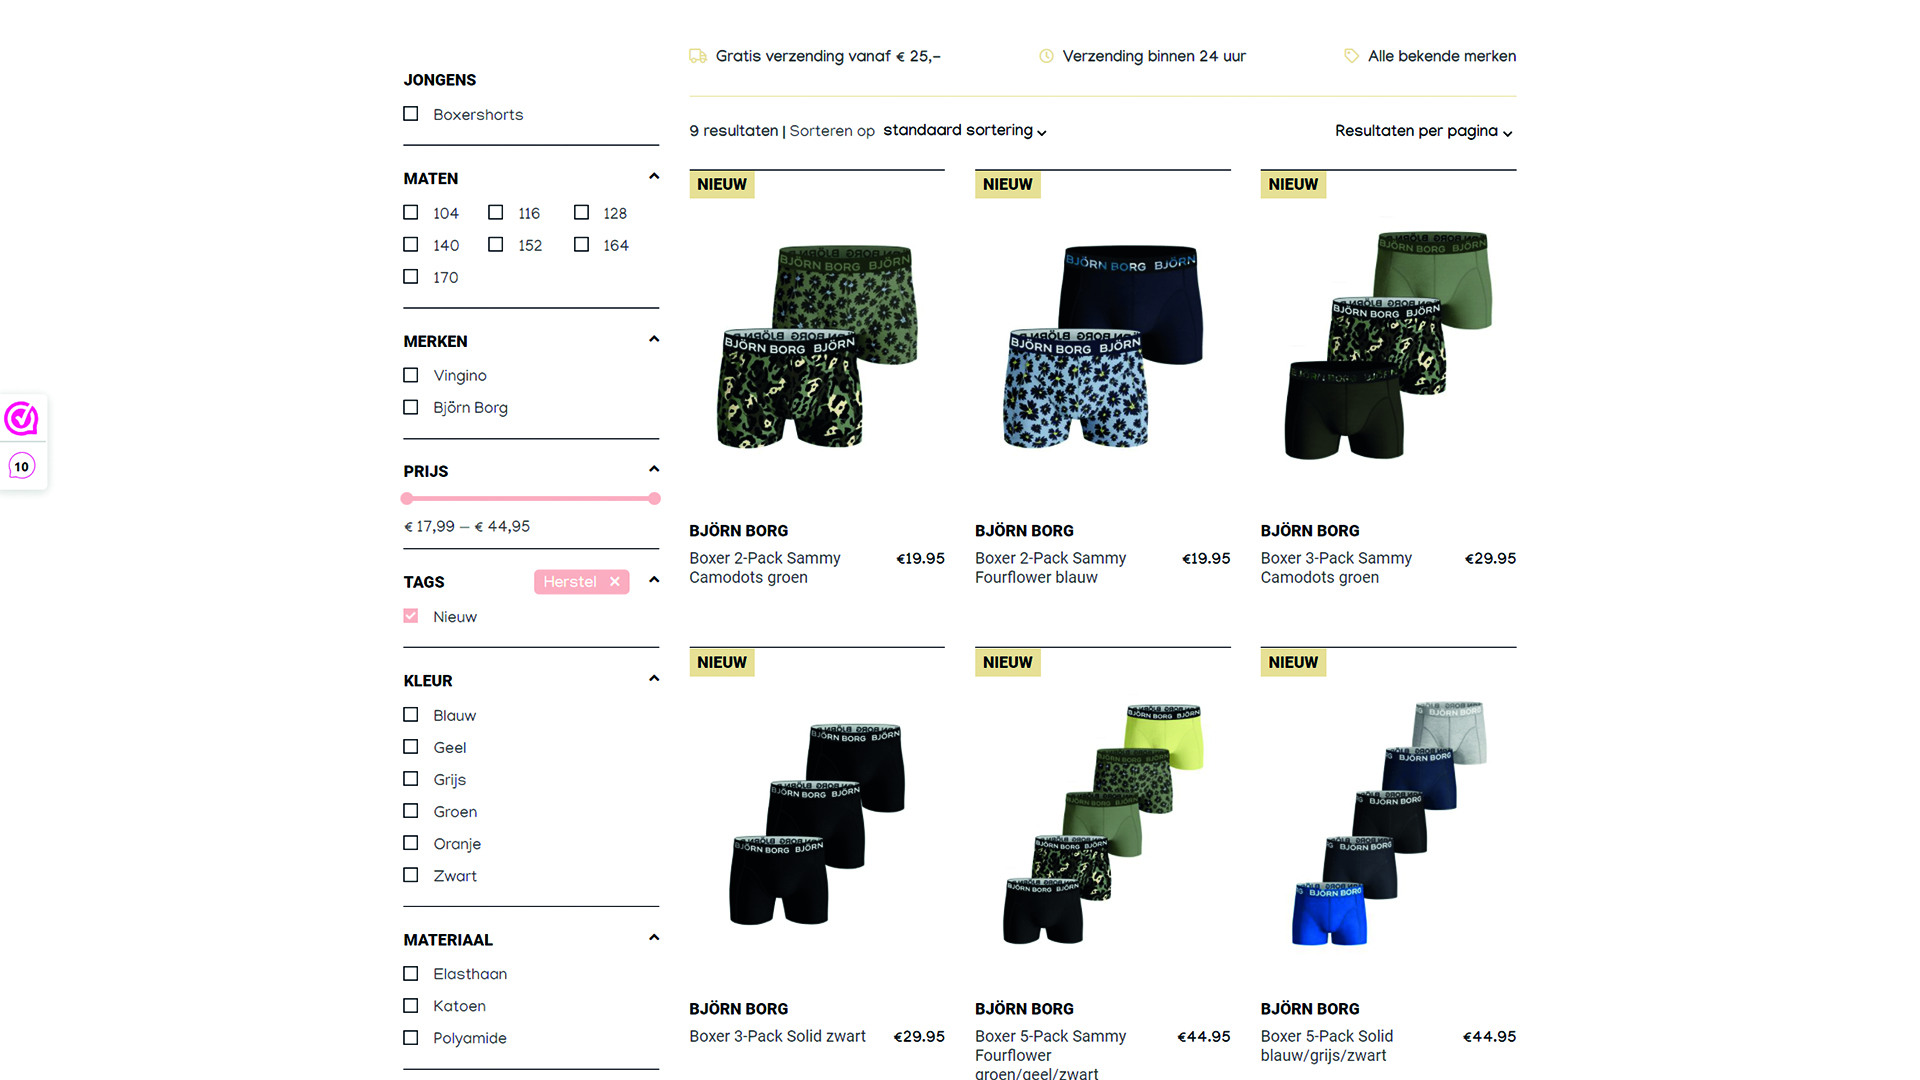The height and width of the screenshot is (1080, 1920).
Task: Click the tag icon beside Alle bekende merken
Action: click(1351, 56)
